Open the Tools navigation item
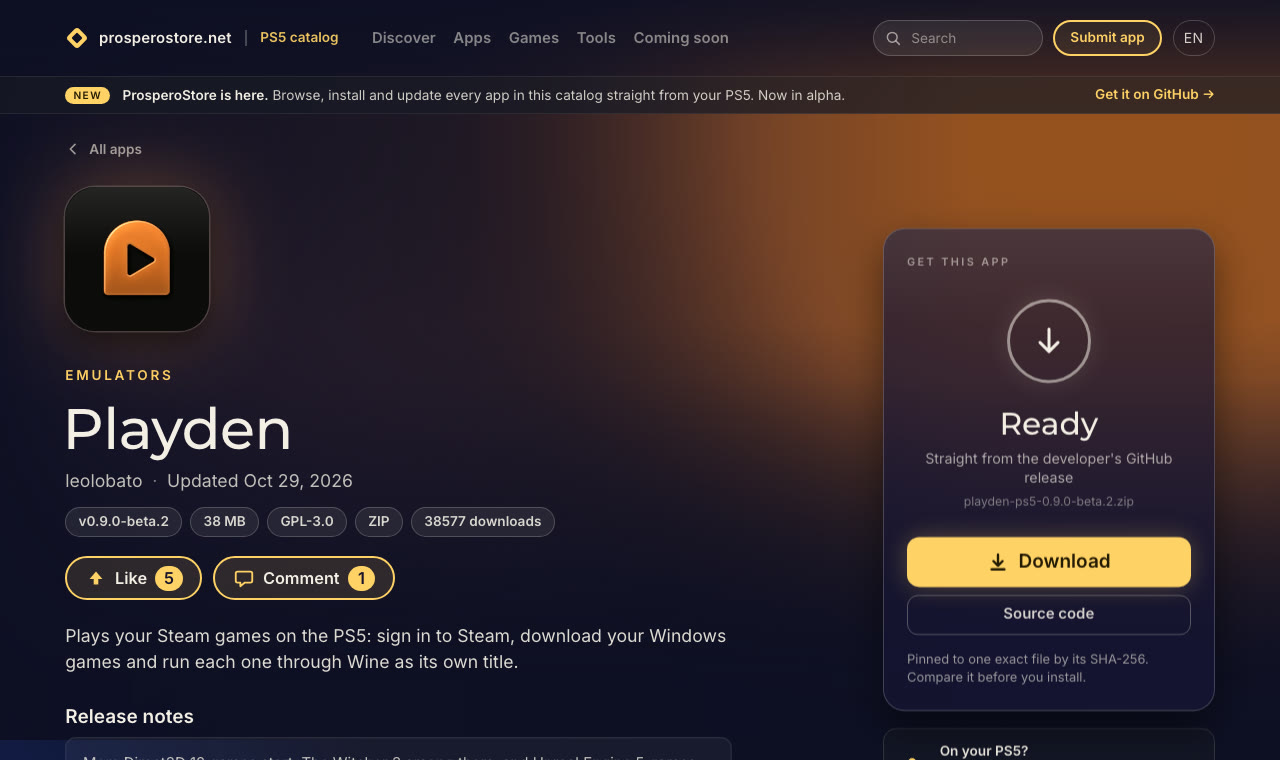This screenshot has height=760, width=1280. click(x=596, y=38)
